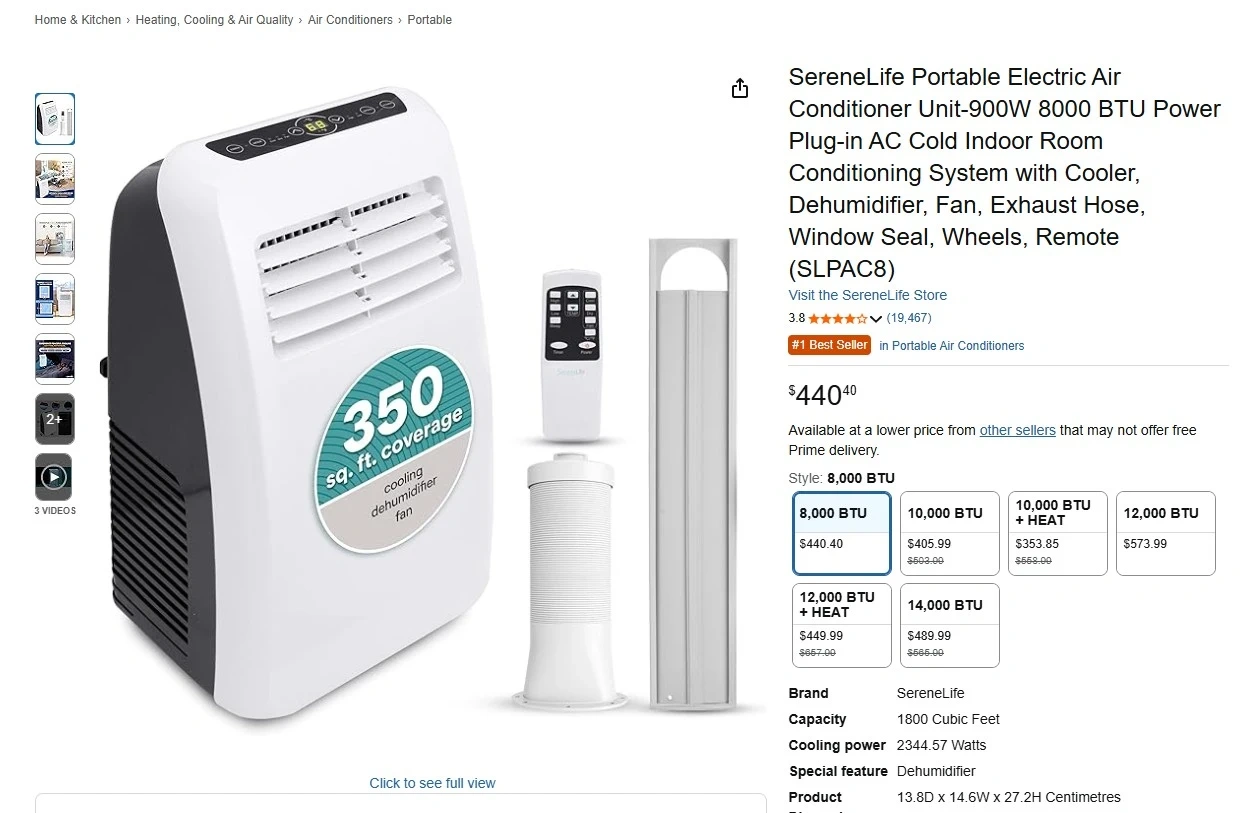Open the 19,467 reviews count link

tap(909, 318)
